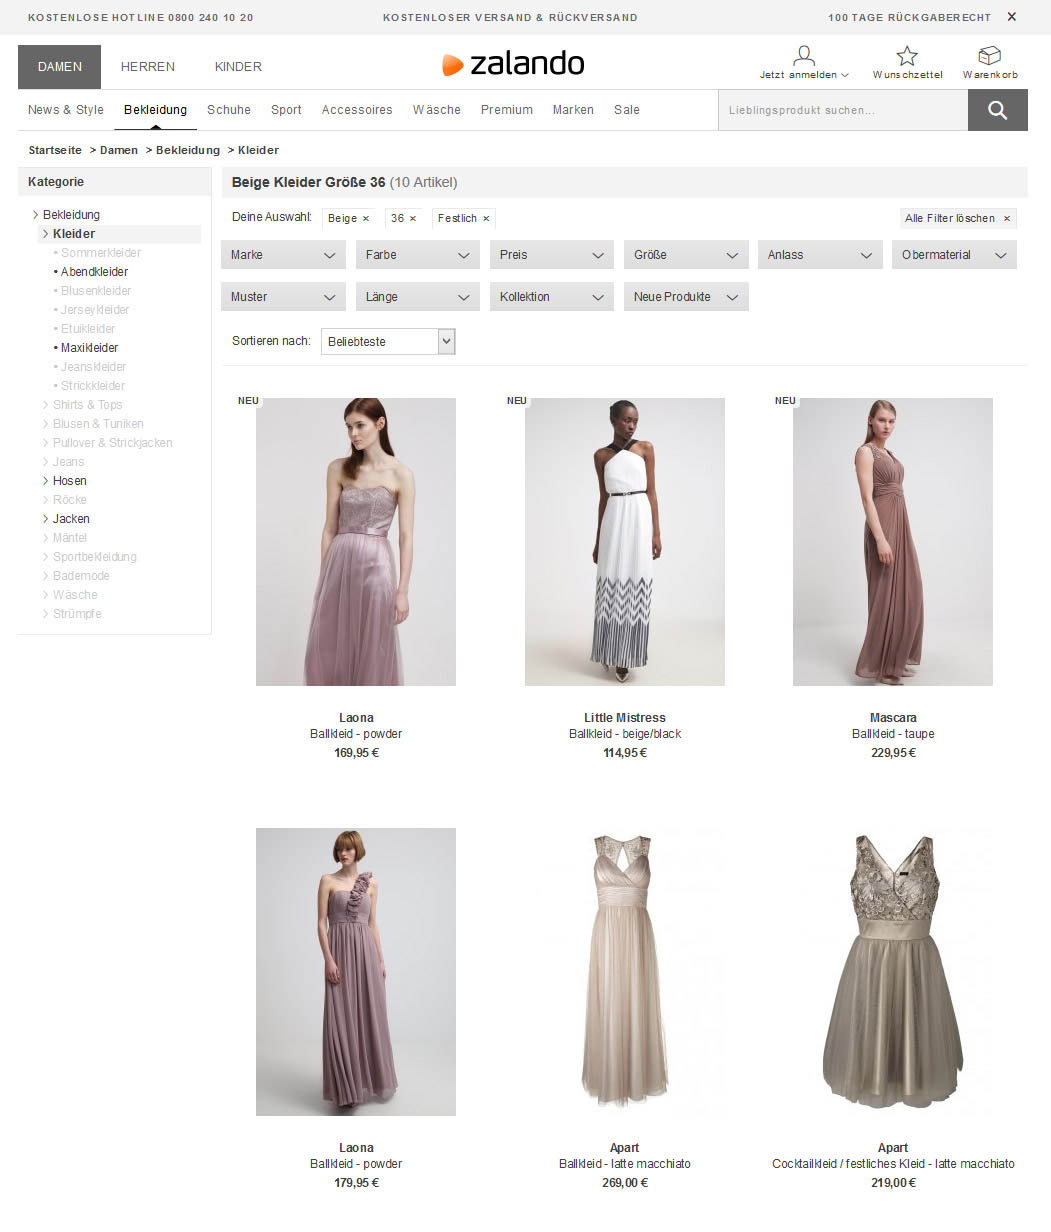
Task: Remove the 36 size filter chip
Action: click(413, 218)
